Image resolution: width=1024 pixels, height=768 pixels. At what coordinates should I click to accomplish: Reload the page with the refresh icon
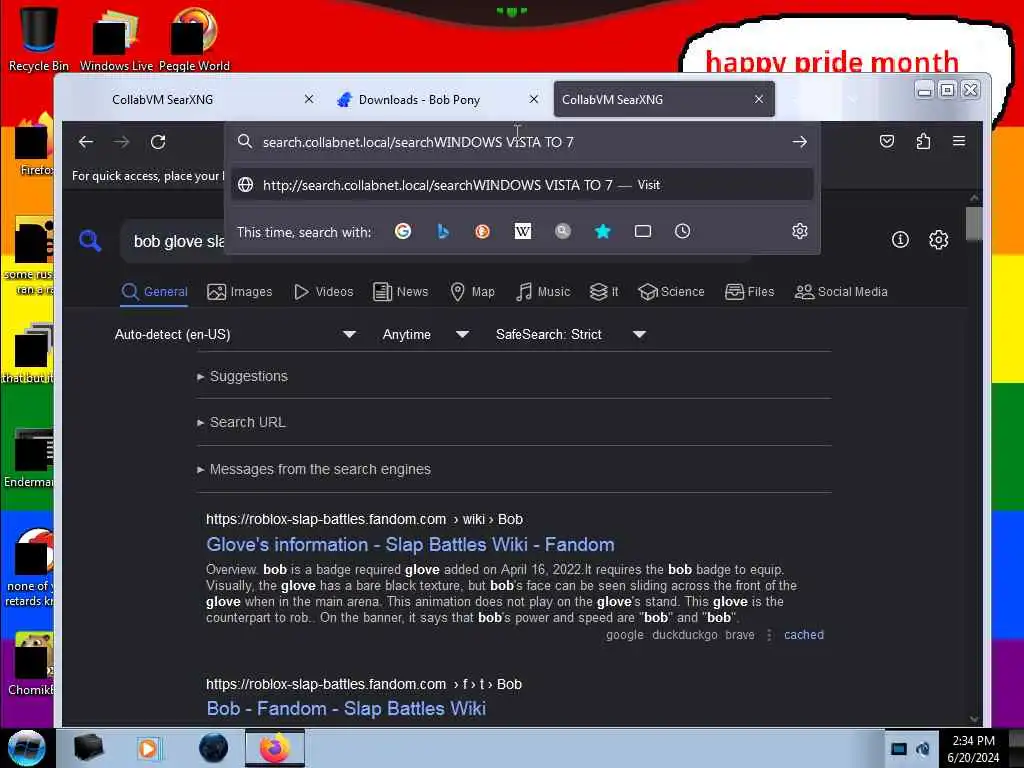158,142
